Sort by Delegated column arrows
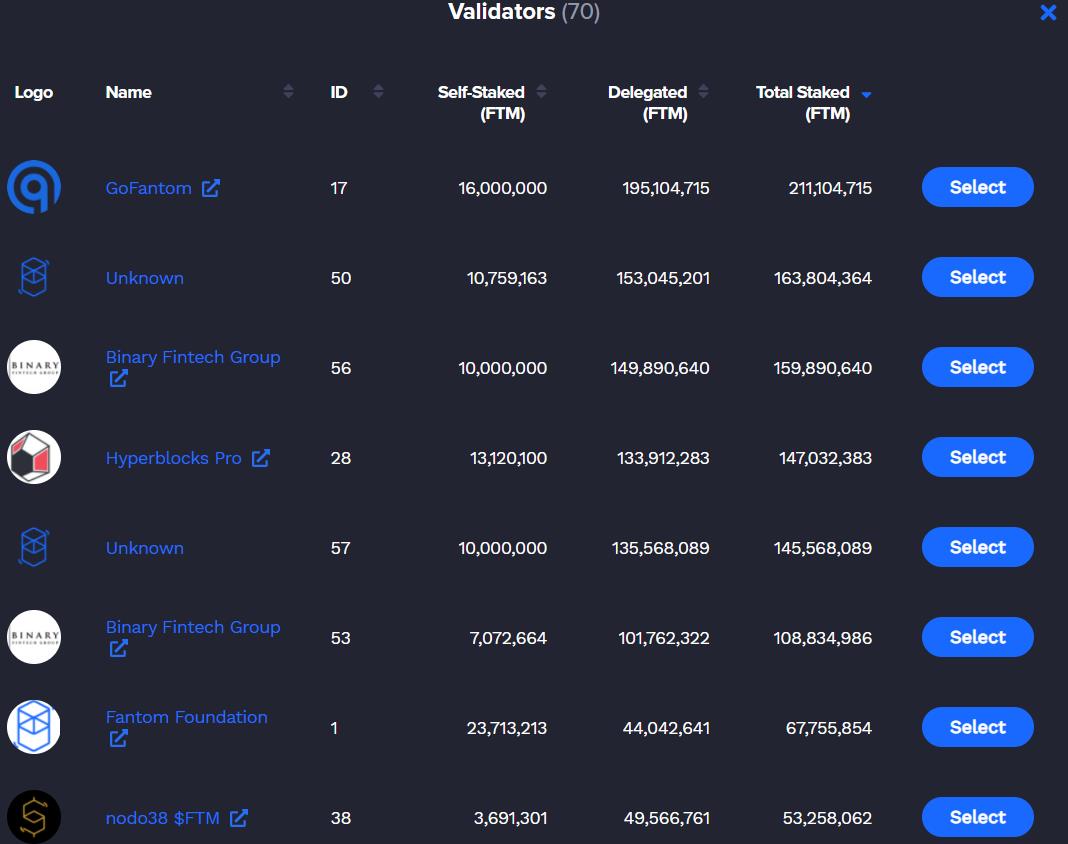 (703, 92)
